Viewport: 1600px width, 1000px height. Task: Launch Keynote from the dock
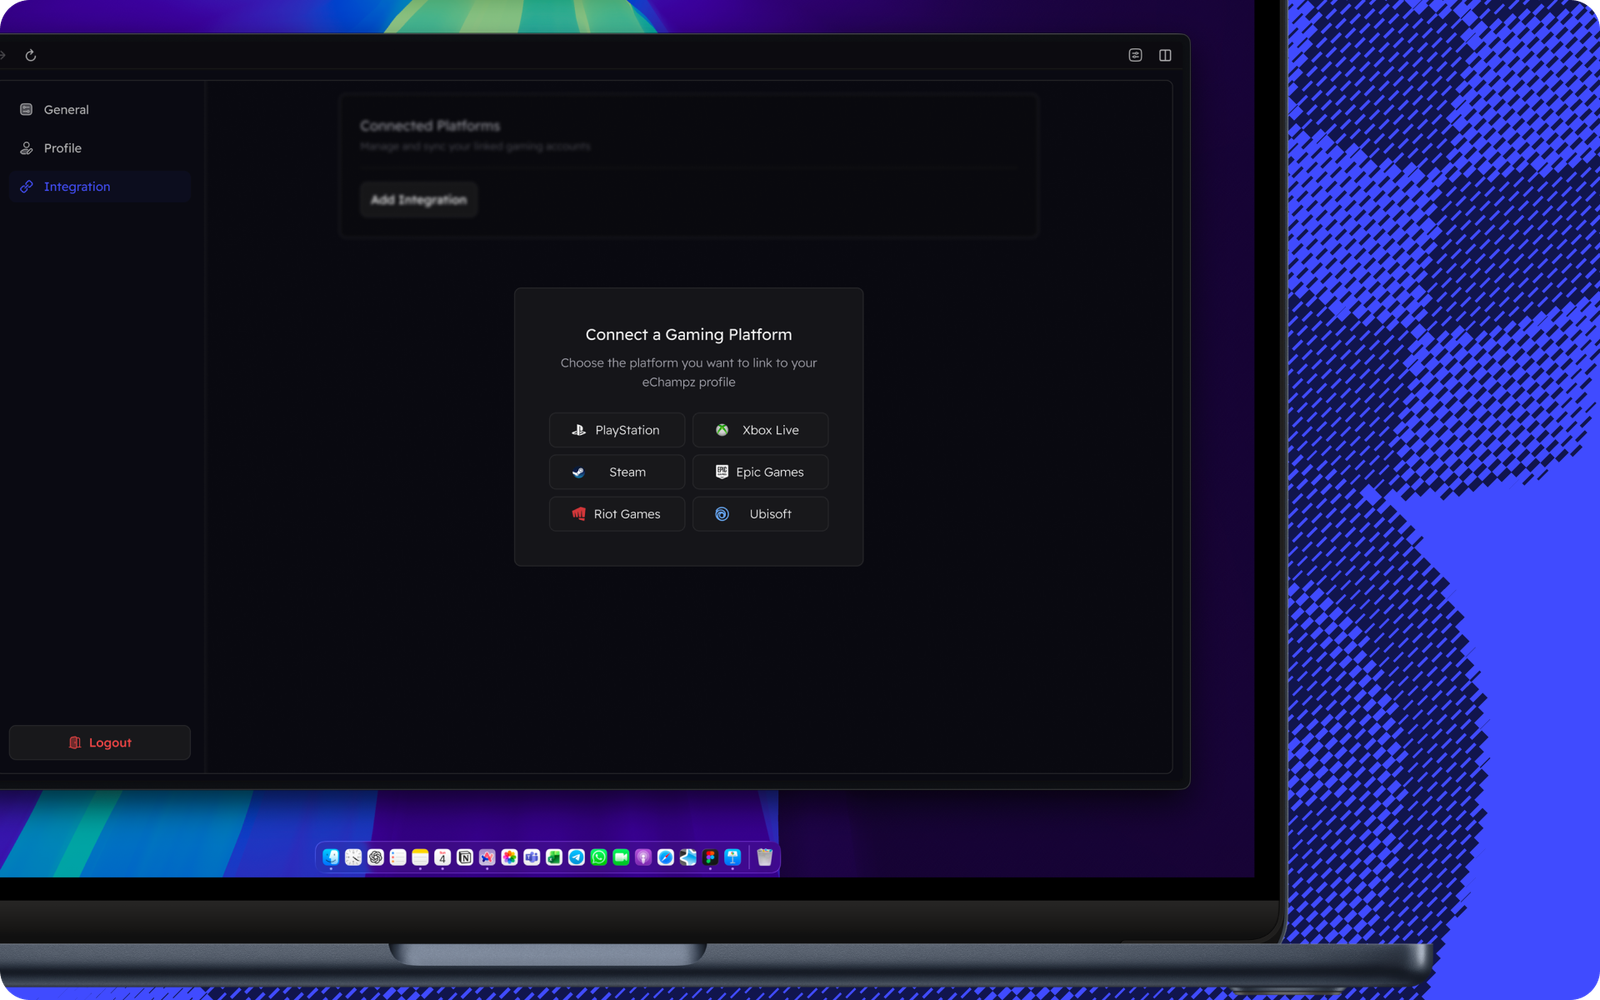[x=732, y=857]
